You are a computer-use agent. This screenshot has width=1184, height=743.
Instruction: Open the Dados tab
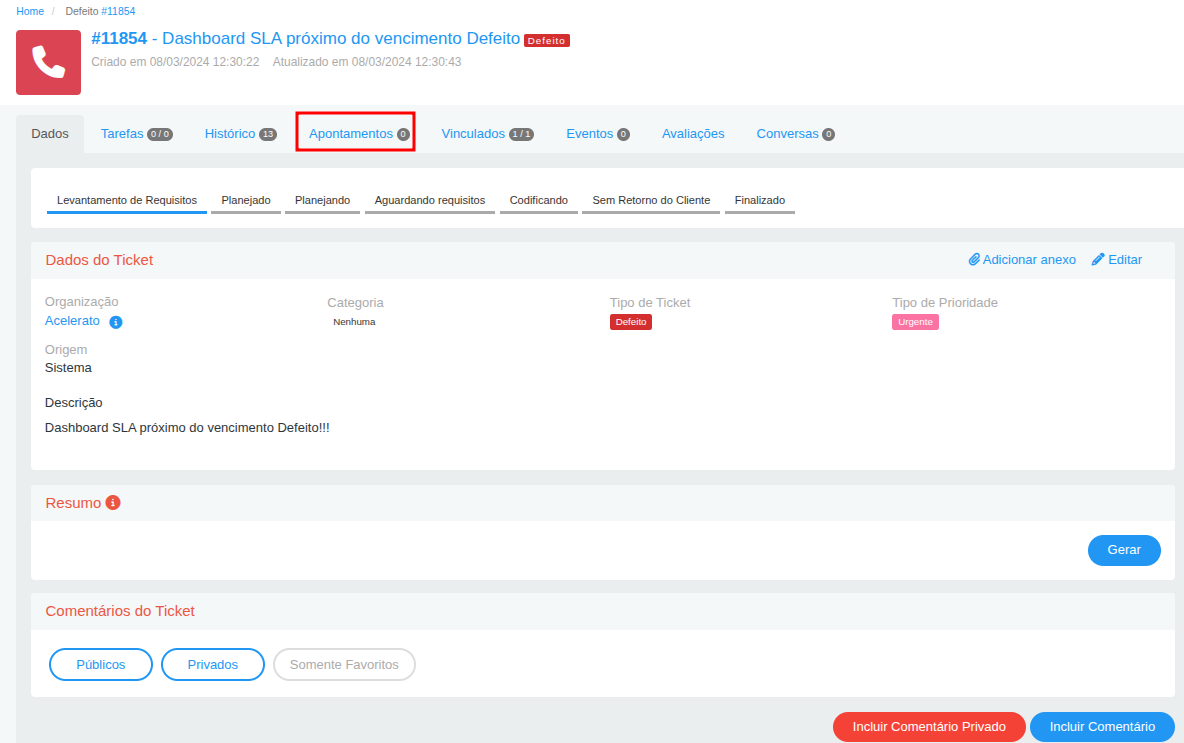50,134
